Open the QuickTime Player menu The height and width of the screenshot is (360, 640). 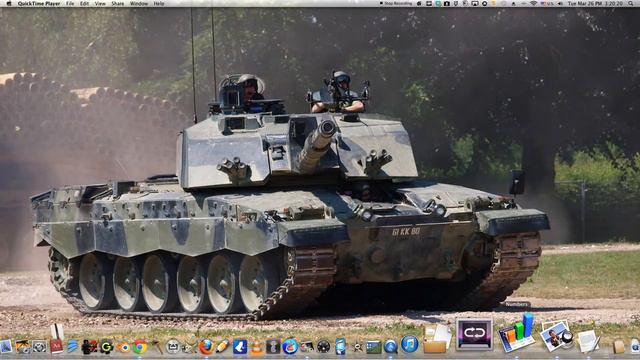tap(39, 3)
